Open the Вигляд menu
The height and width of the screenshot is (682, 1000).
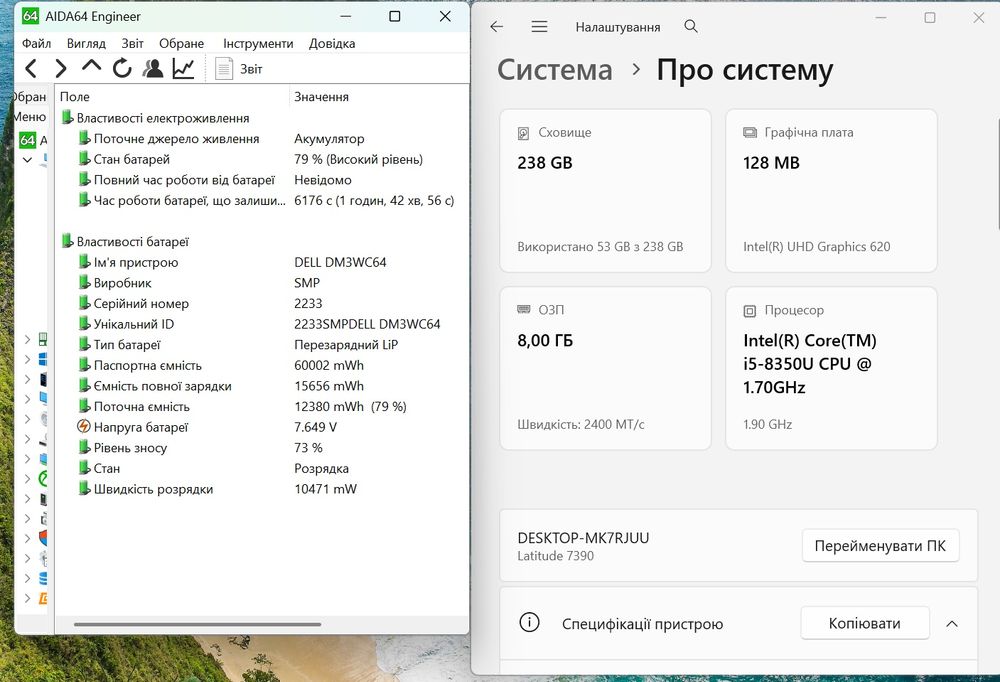[x=86, y=43]
